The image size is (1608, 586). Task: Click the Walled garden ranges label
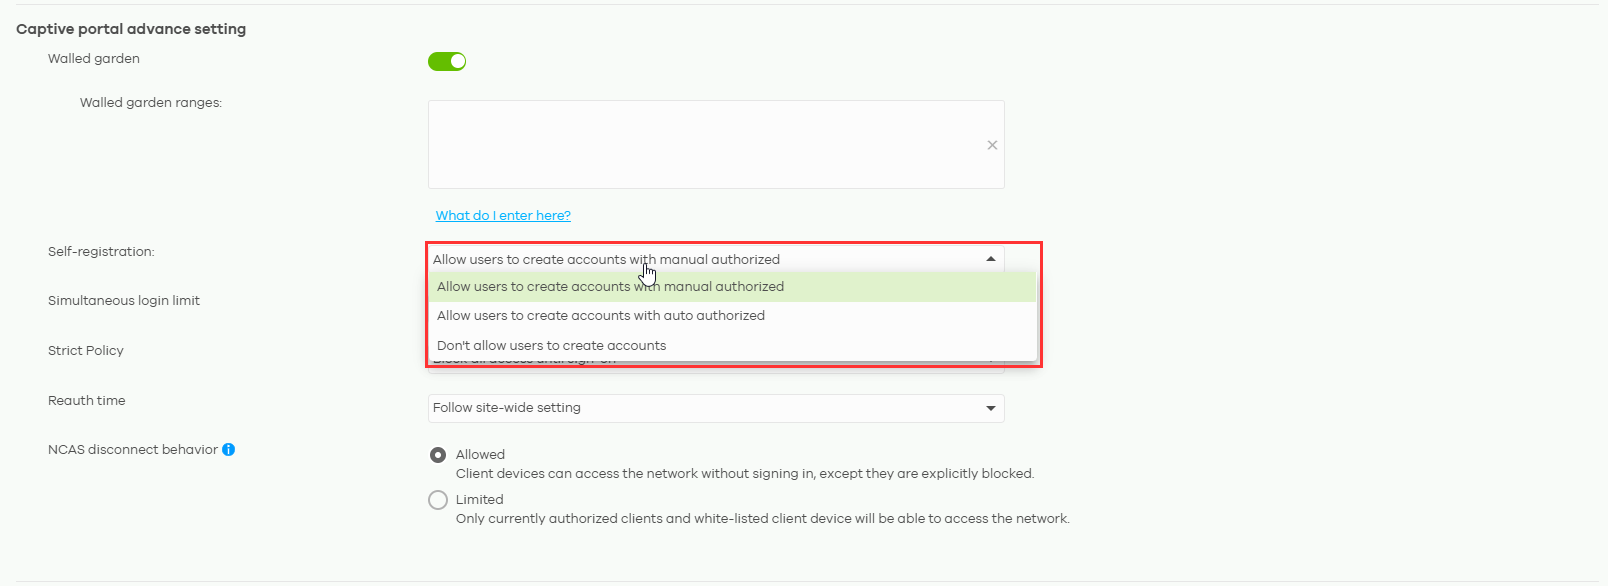[151, 103]
